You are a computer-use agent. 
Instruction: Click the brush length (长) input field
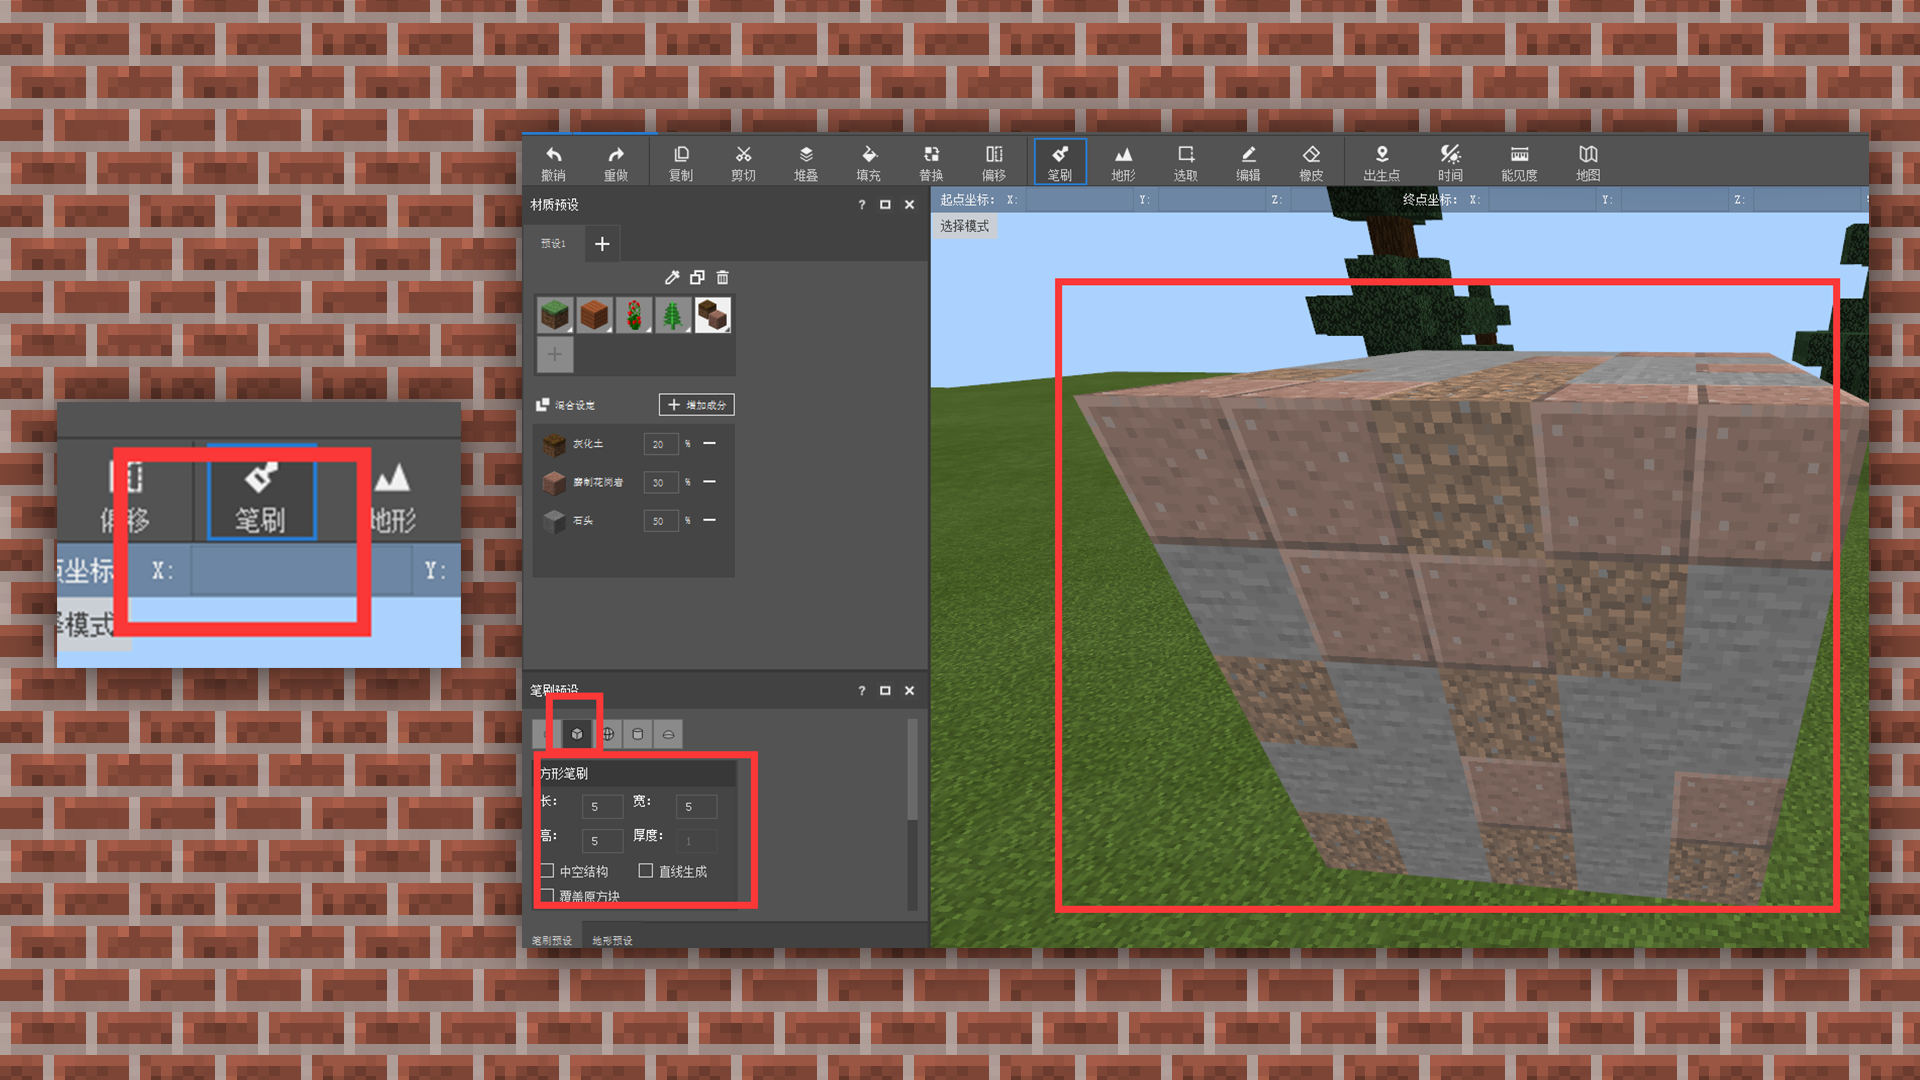(x=603, y=806)
